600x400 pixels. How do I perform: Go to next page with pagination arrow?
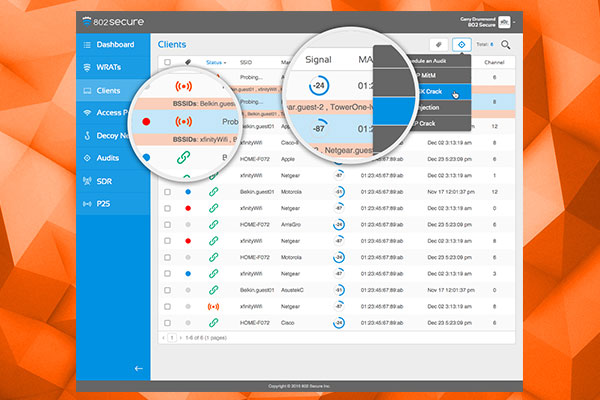click(181, 338)
